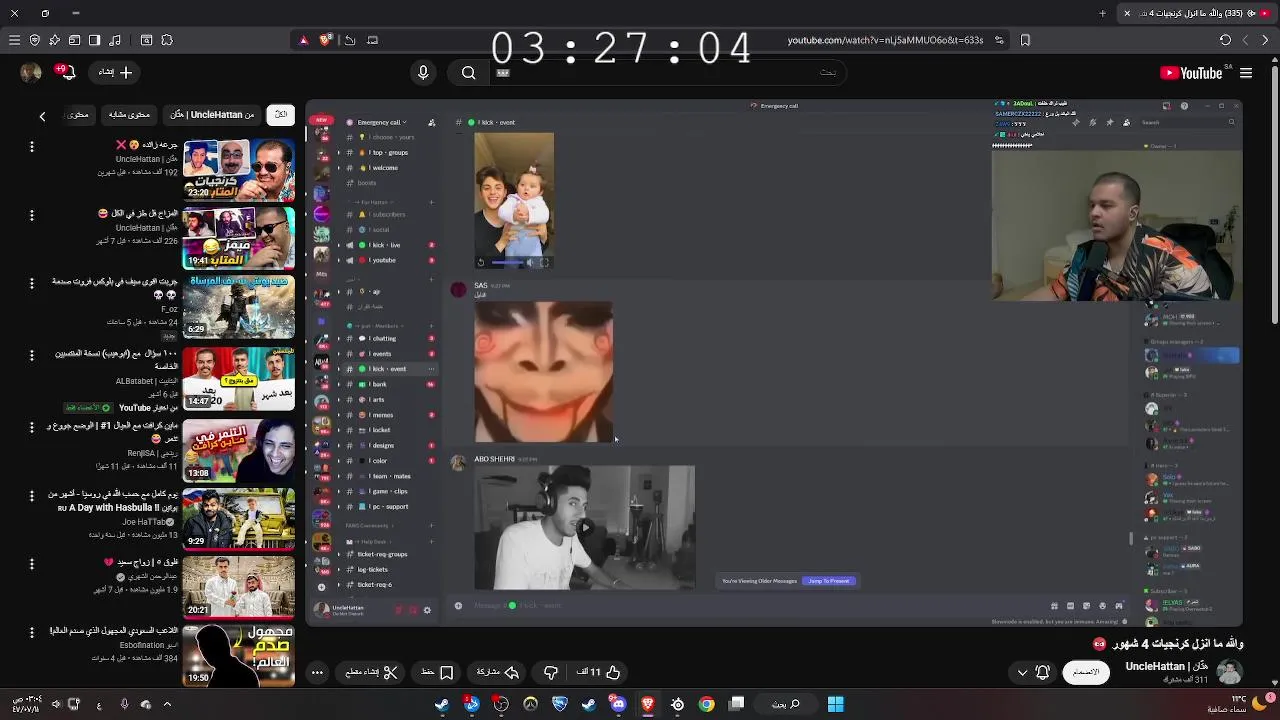Open the site settings icon beside the URL
The image size is (1280, 720).
999,40
